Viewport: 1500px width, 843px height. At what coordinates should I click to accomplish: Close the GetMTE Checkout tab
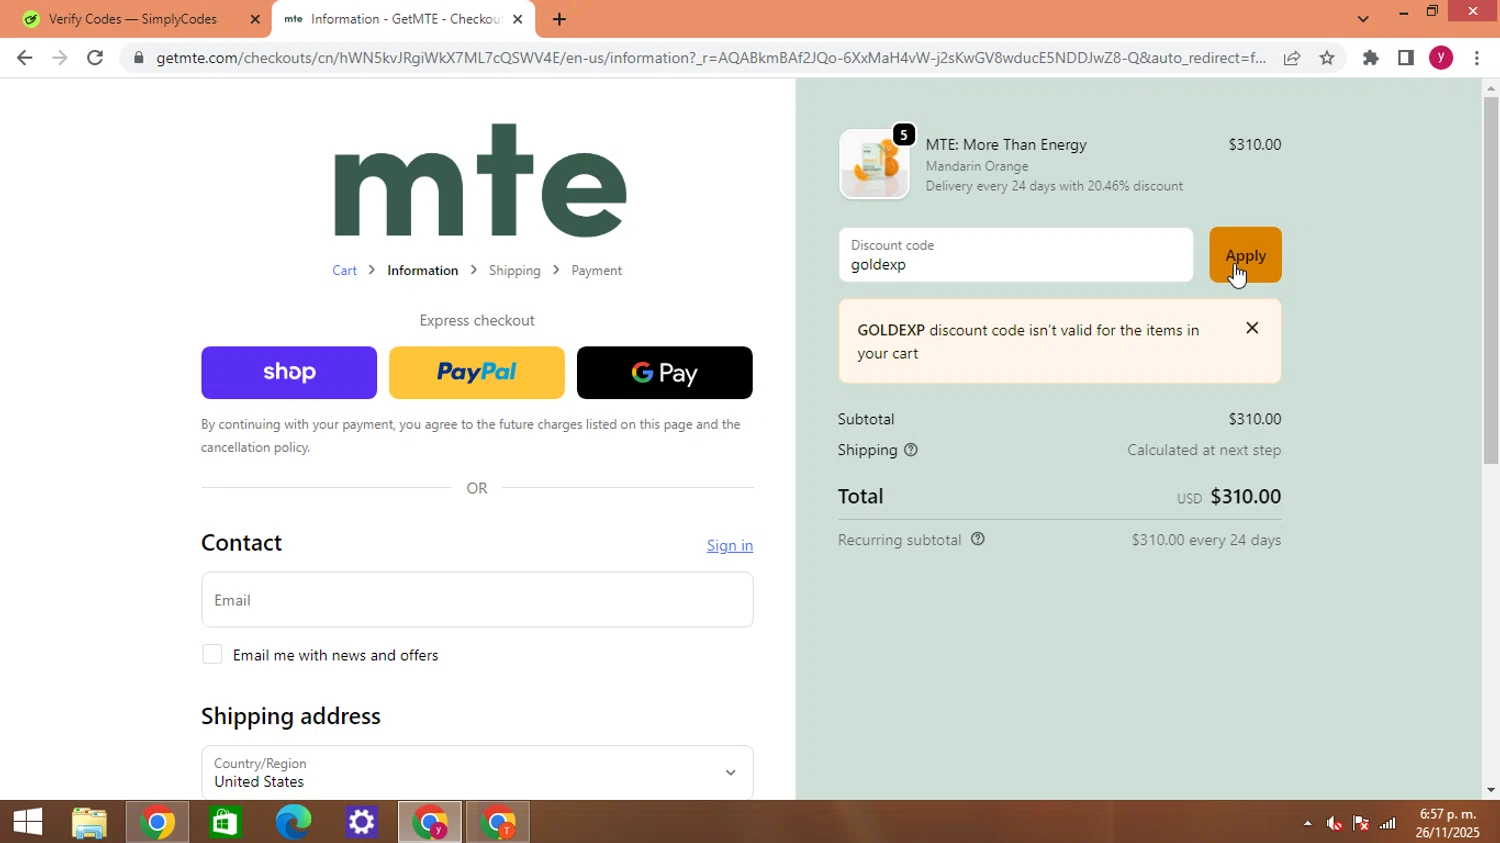pos(517,19)
